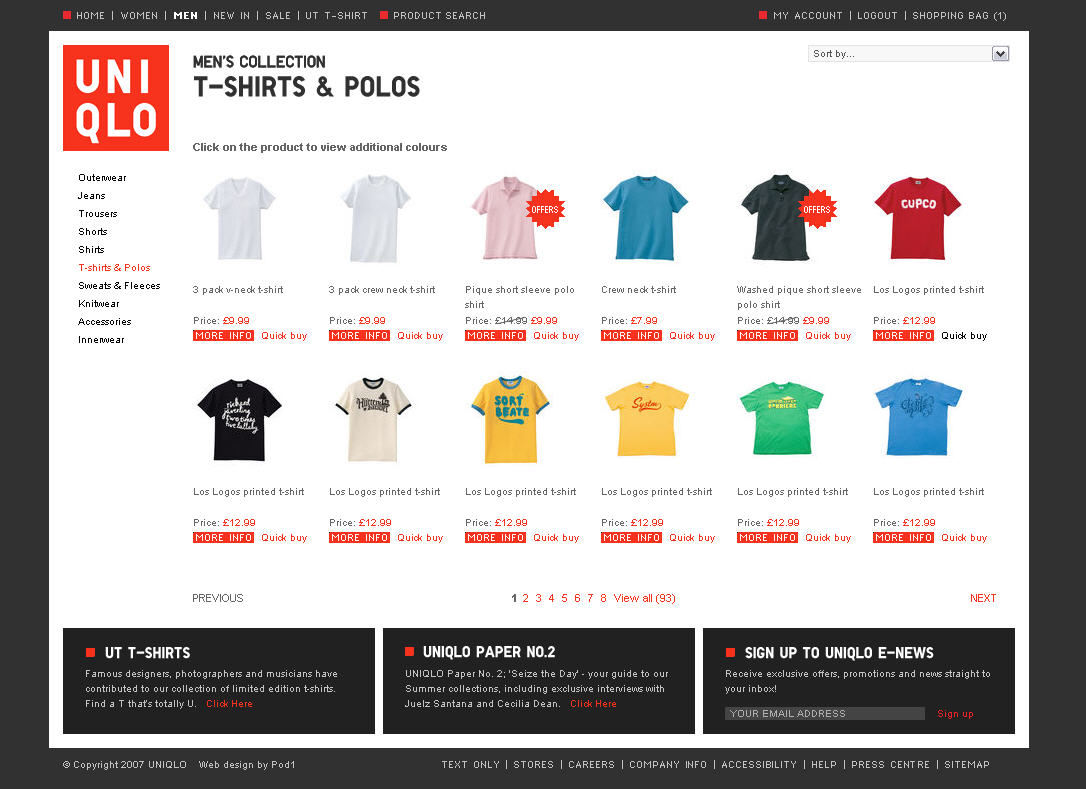Open SHOPPING BAG (1) link
This screenshot has height=789, width=1086.
coord(959,15)
